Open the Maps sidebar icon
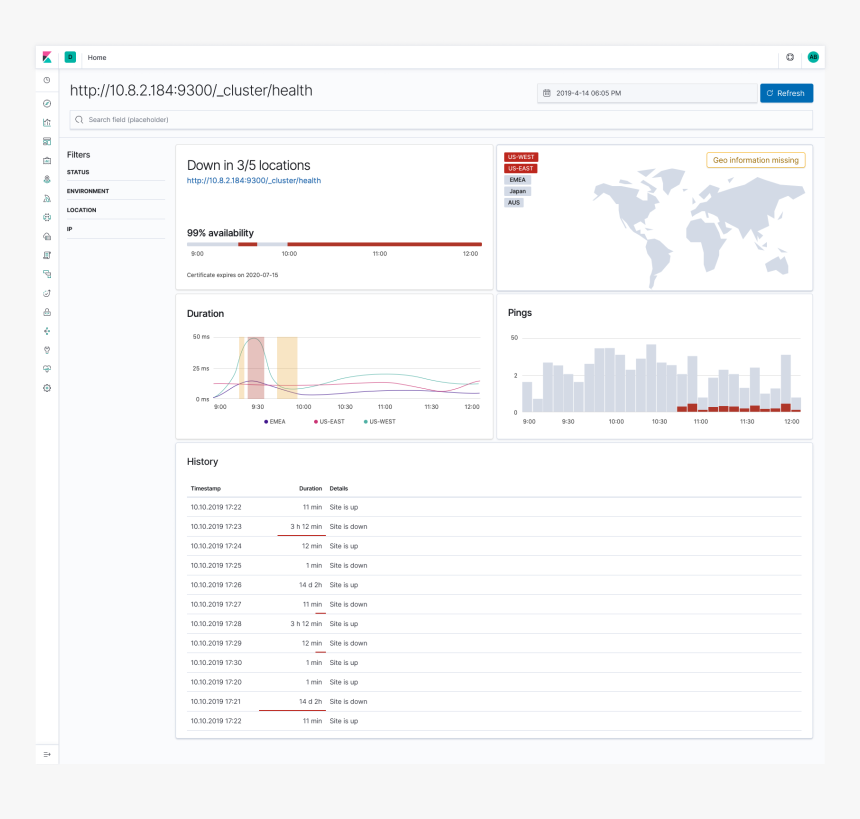 (47, 179)
